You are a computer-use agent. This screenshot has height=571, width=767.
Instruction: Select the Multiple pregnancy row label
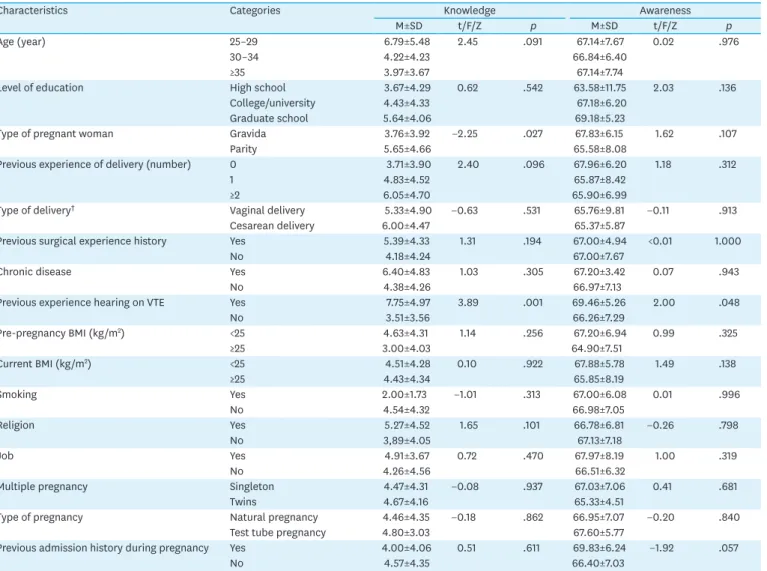(x=44, y=486)
